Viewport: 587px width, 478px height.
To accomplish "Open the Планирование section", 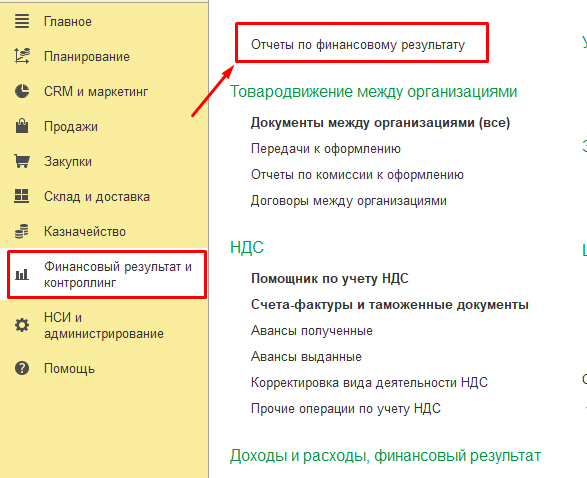I will tap(87, 57).
